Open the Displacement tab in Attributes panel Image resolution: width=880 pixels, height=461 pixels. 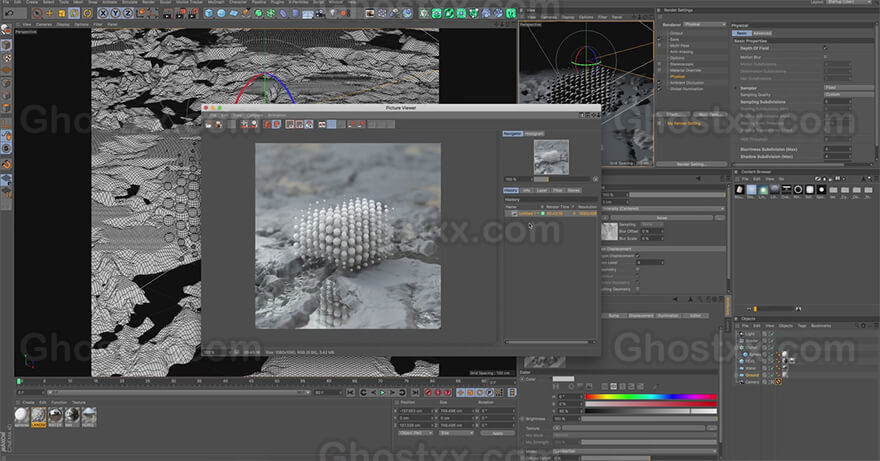point(640,316)
